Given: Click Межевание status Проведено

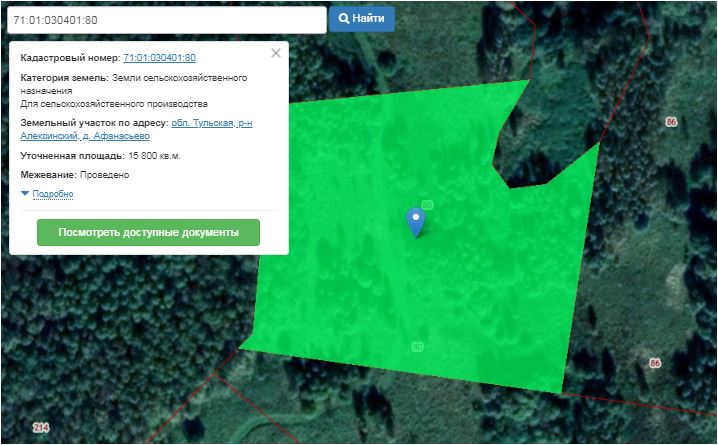Looking at the screenshot, I should point(104,175).
